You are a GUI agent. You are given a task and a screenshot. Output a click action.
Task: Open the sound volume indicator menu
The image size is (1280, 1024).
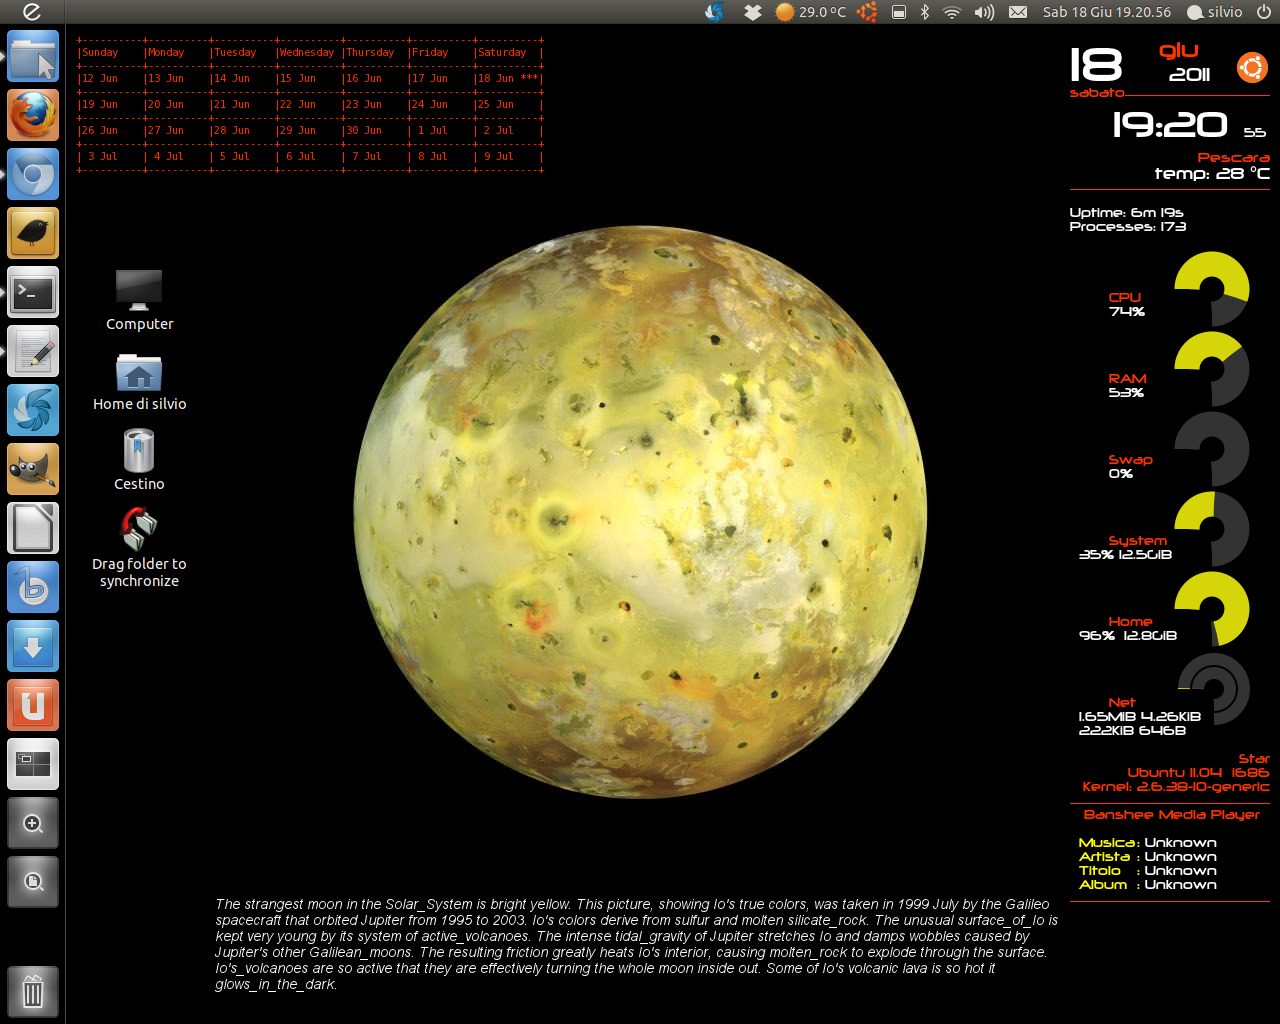tap(985, 12)
